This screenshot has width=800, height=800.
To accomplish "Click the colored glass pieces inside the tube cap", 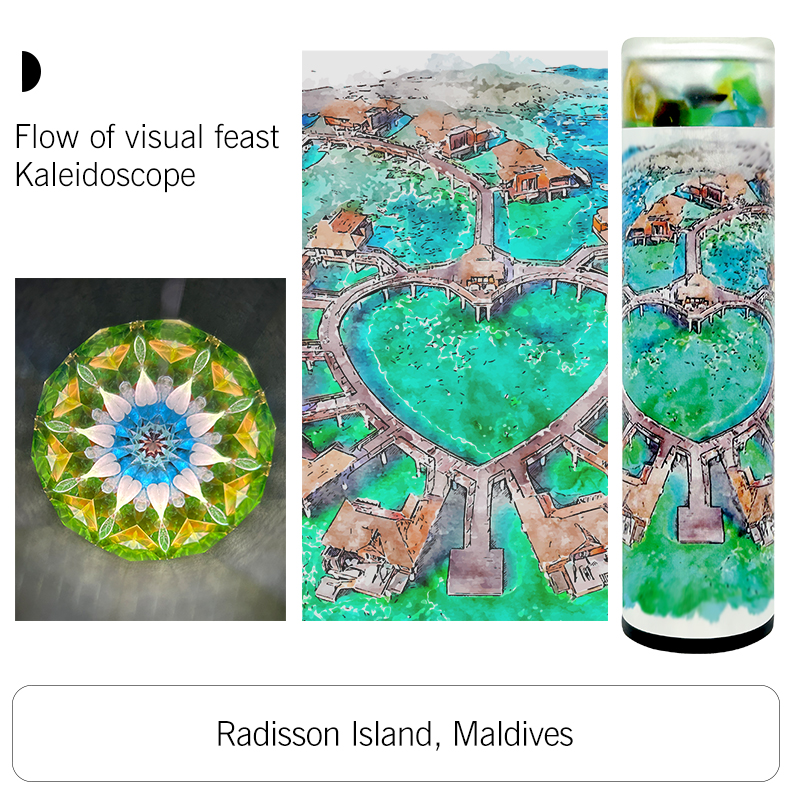I will click(x=698, y=99).
